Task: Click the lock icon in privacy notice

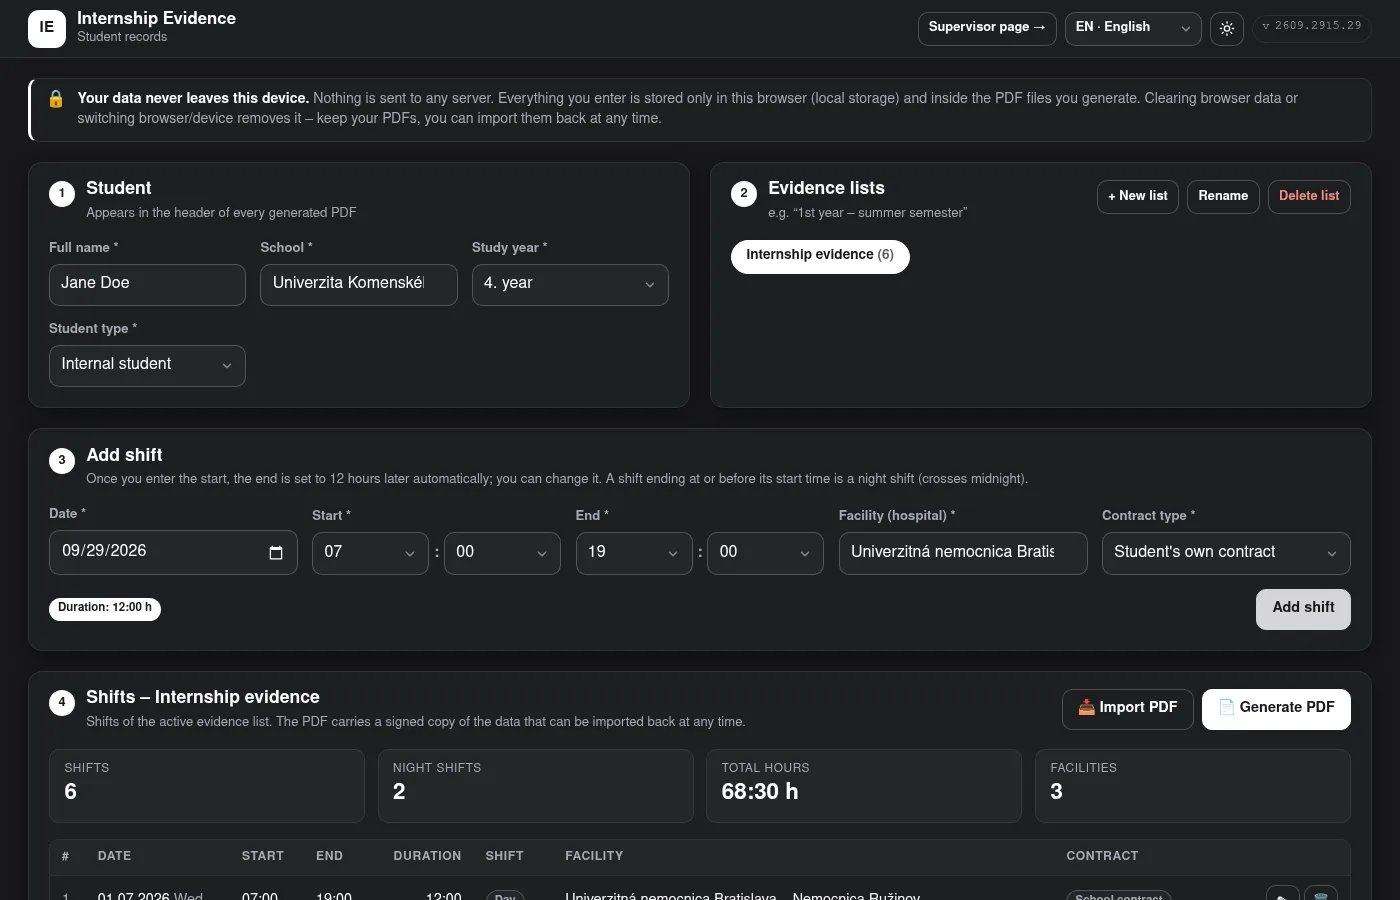Action: 56,98
